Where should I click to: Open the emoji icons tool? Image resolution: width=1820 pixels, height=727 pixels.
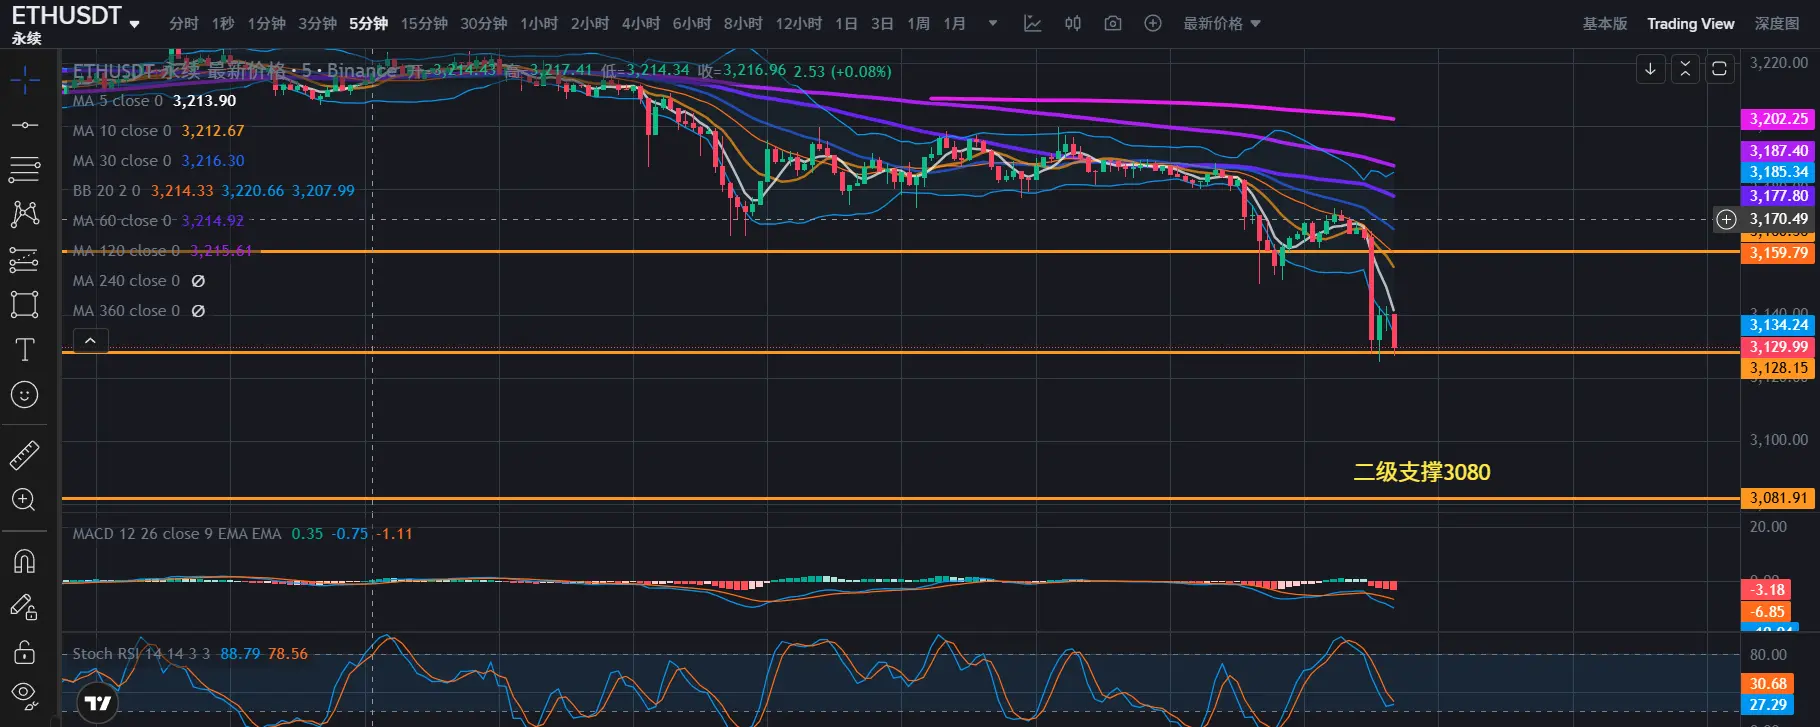25,395
